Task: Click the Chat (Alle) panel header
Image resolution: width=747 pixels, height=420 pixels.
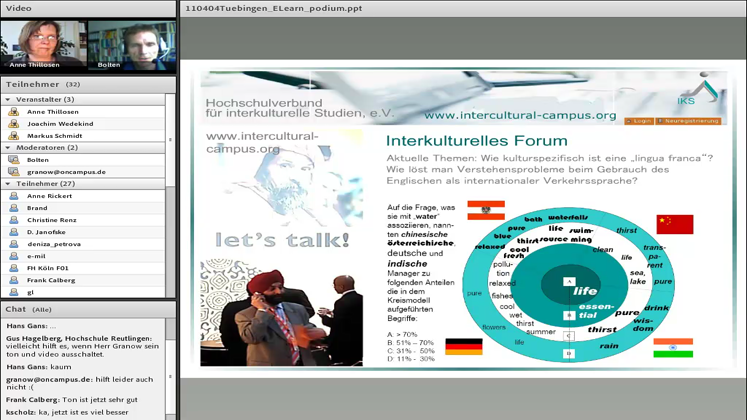Action: point(88,310)
